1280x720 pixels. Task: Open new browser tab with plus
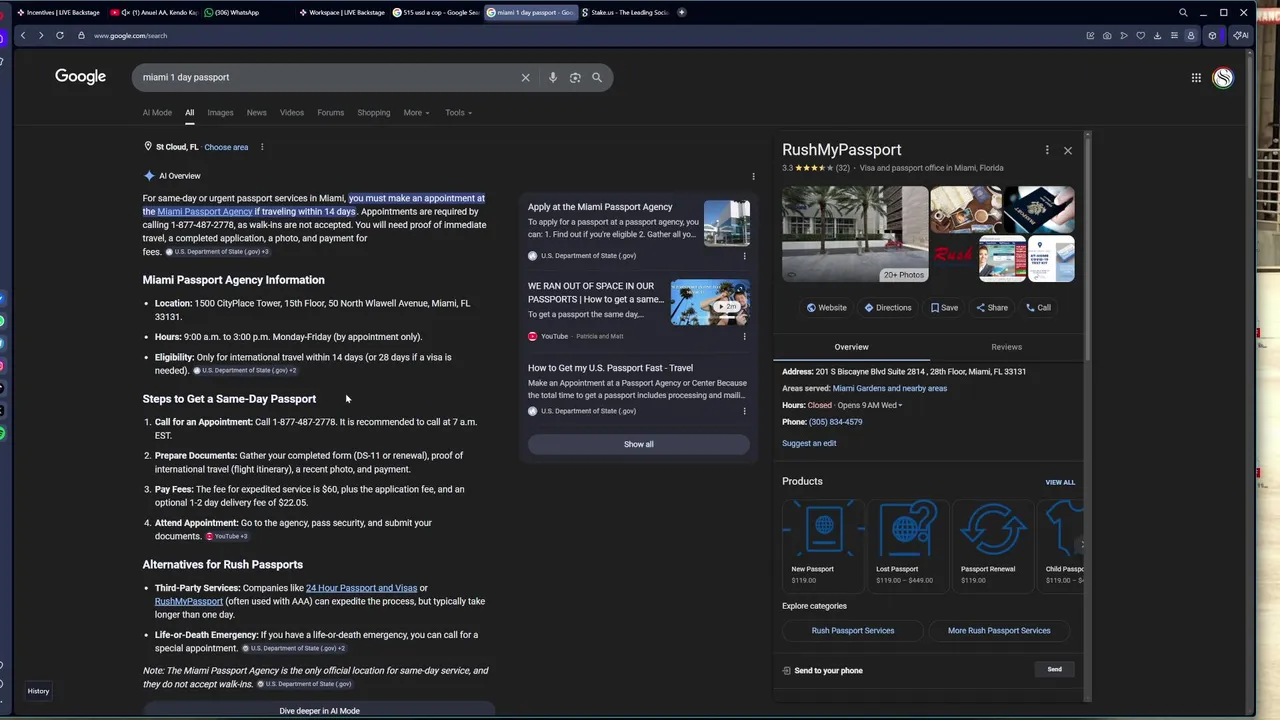click(x=682, y=12)
